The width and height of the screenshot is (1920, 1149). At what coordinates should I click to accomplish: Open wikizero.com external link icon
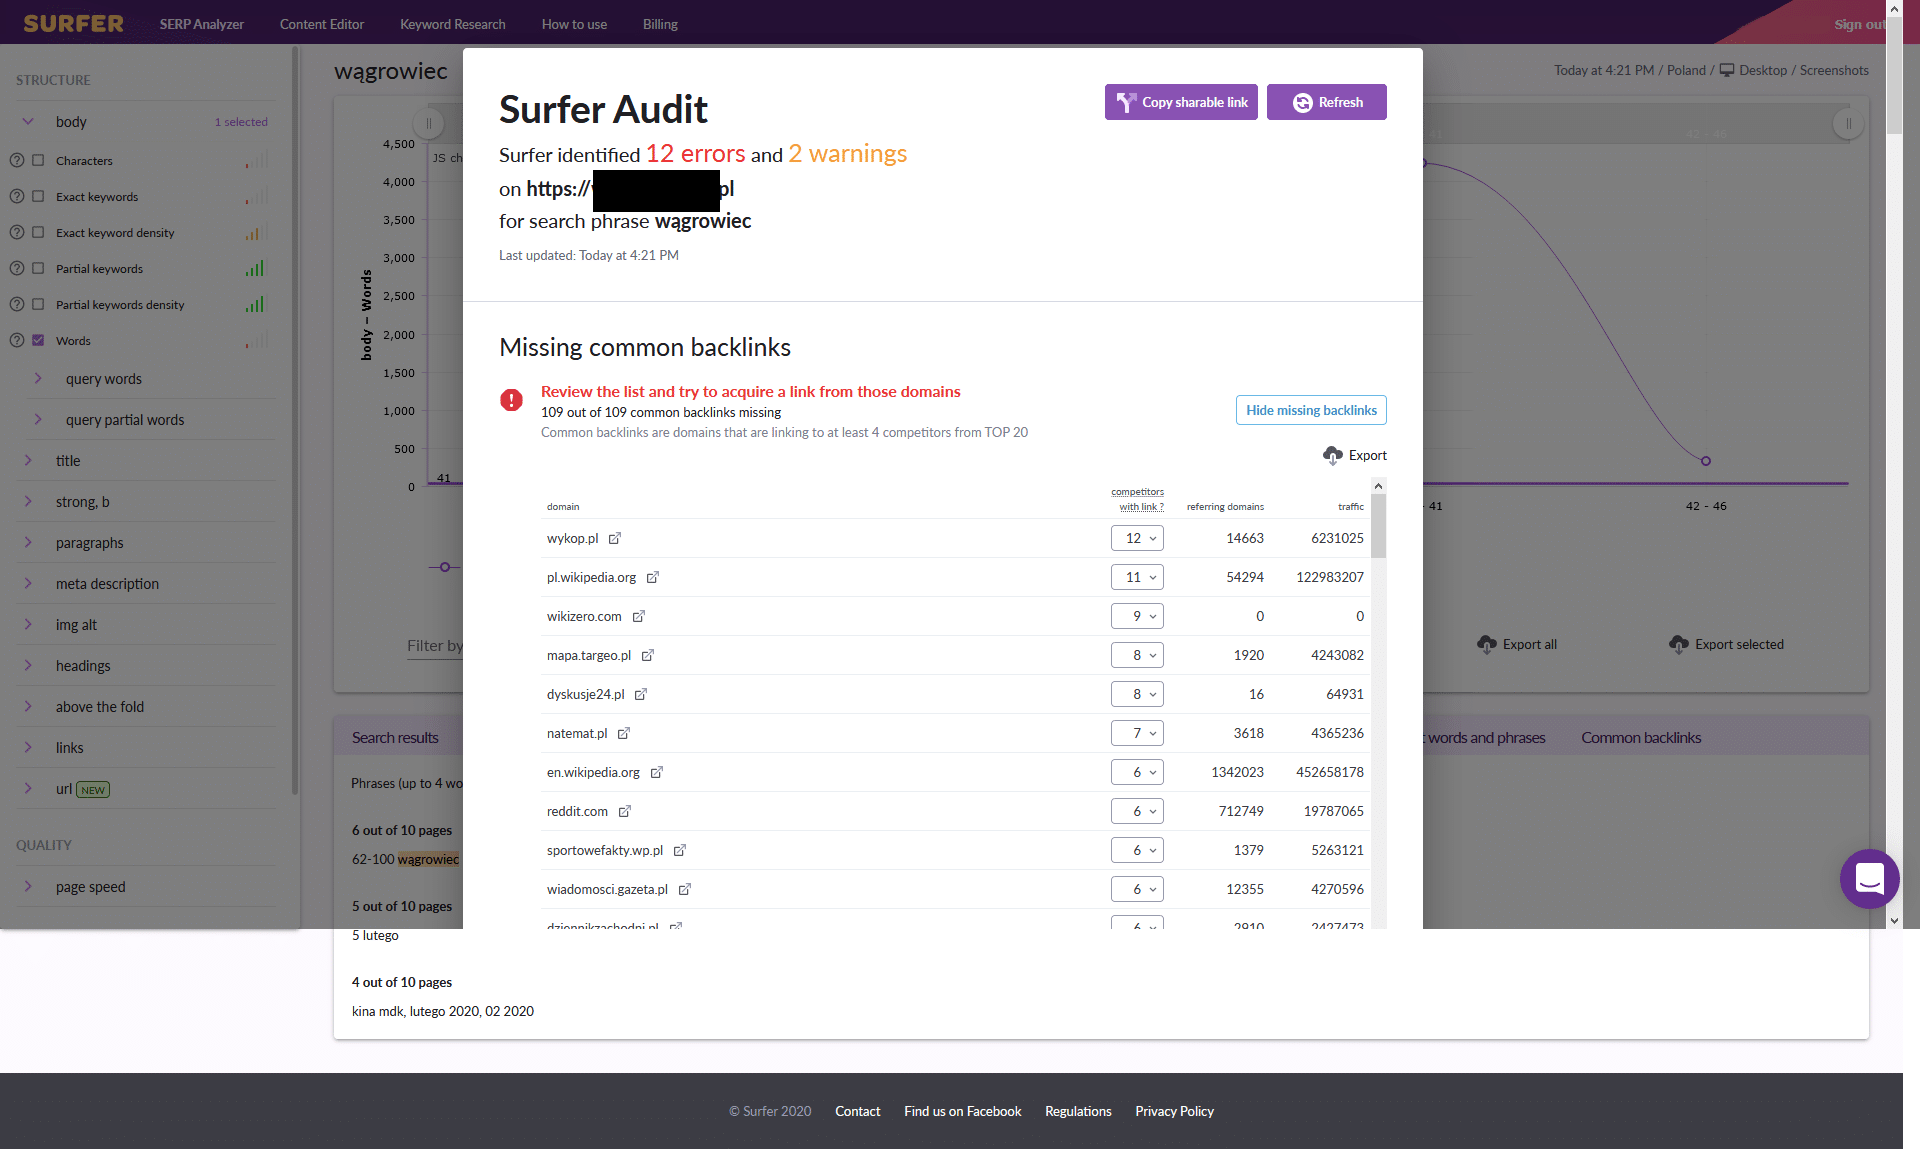point(639,616)
